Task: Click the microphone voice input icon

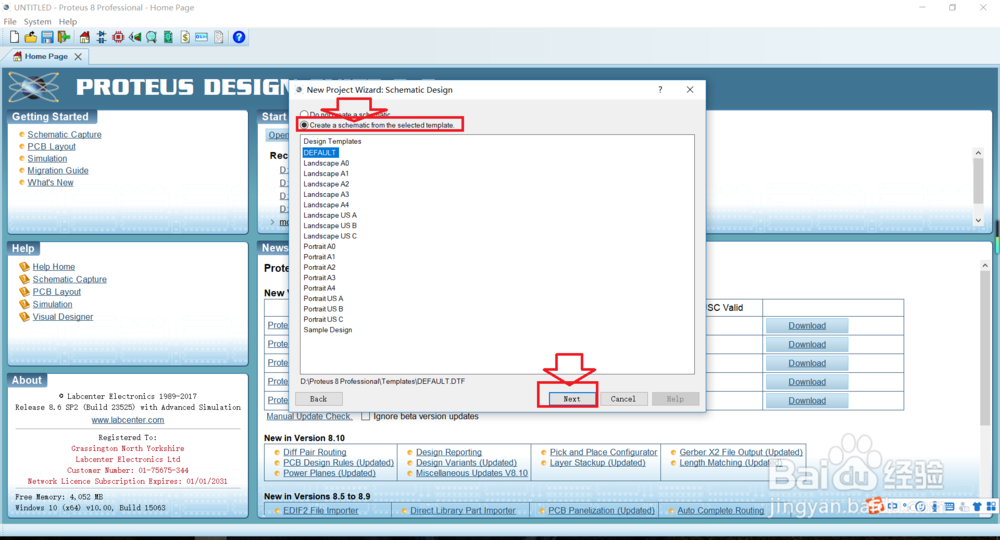Action: [x=935, y=507]
